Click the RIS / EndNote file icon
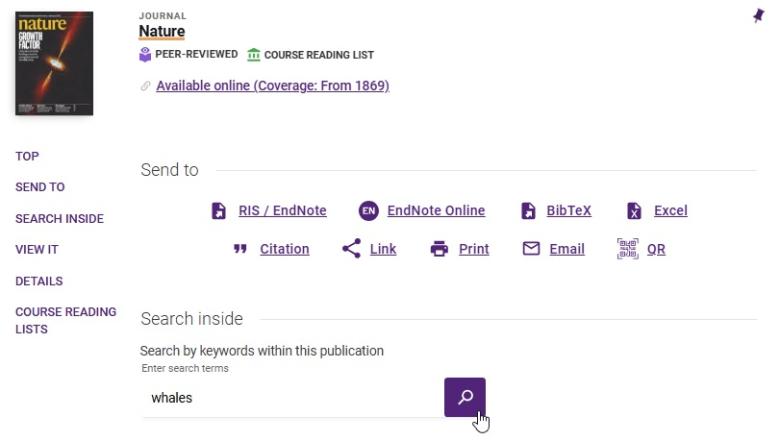Screen dimensions: 780x441 (x=218, y=211)
